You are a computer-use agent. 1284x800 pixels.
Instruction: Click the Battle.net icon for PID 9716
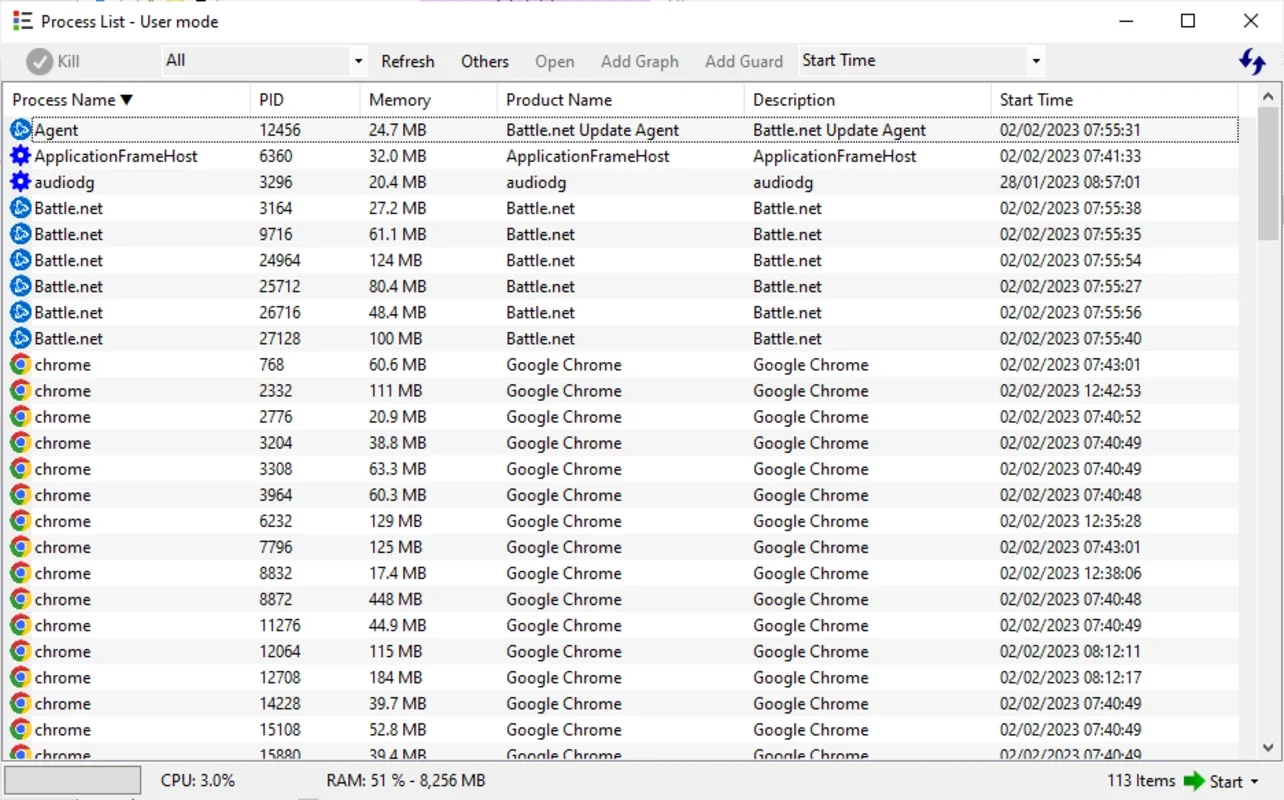(x=21, y=234)
